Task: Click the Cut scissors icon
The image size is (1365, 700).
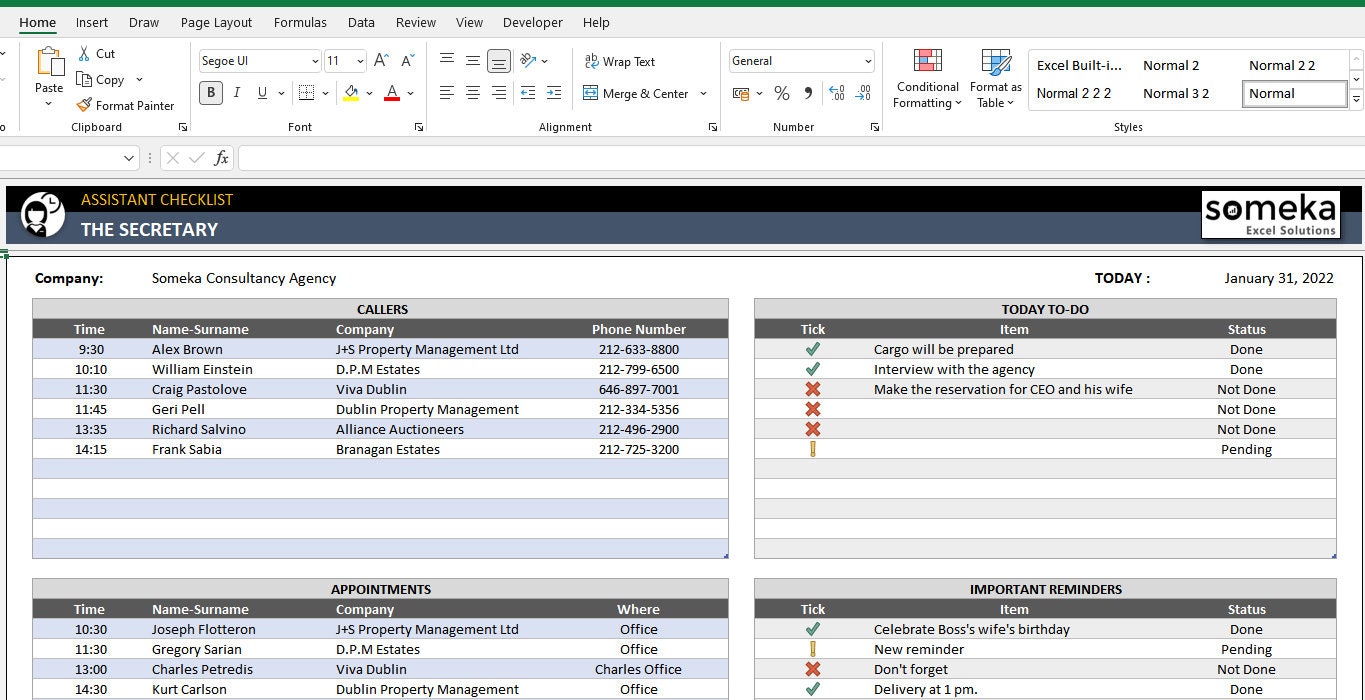Action: click(84, 54)
